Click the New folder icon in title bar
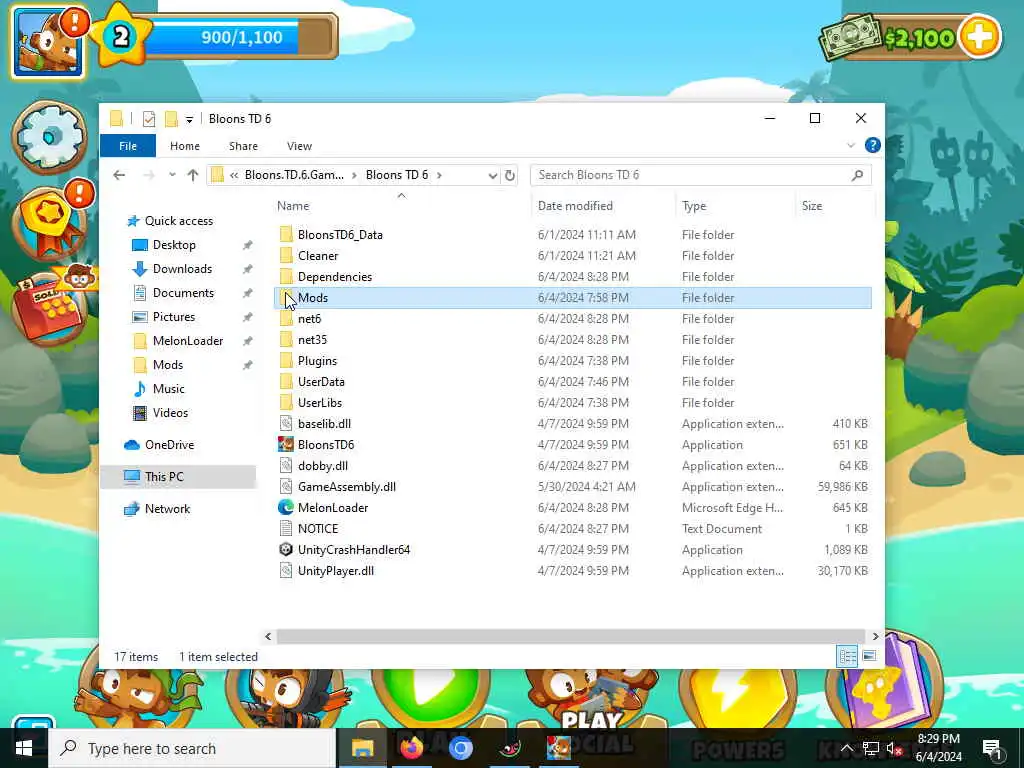 [x=171, y=119]
